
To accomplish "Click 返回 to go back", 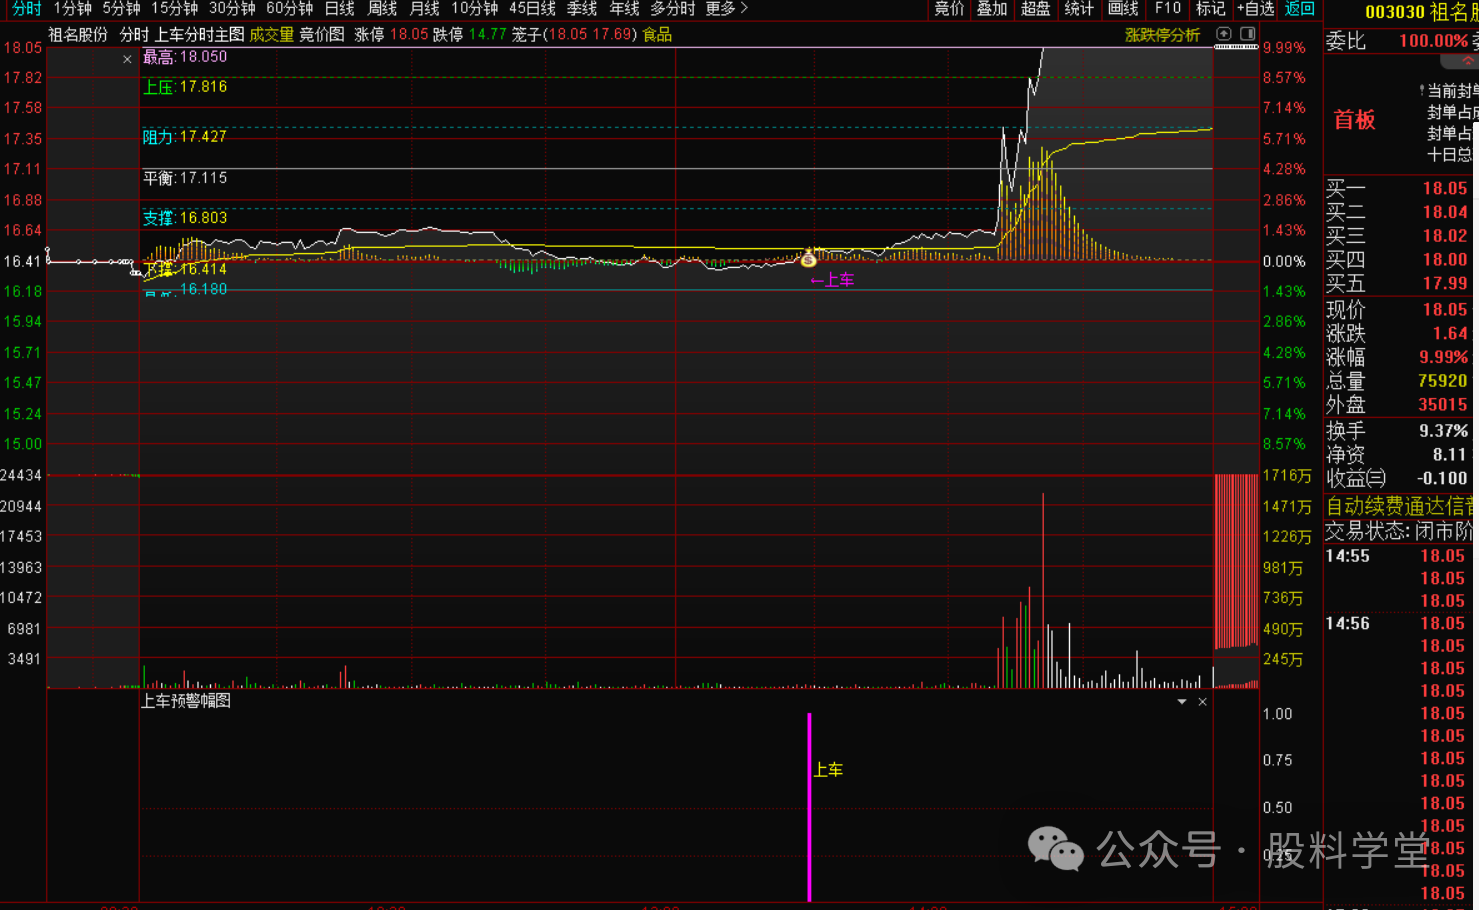I will coord(1299,9).
